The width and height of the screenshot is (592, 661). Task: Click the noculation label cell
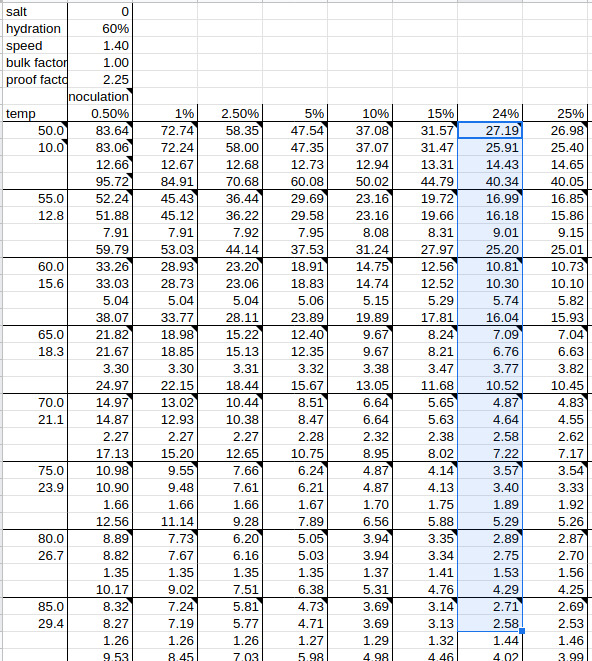coord(100,97)
